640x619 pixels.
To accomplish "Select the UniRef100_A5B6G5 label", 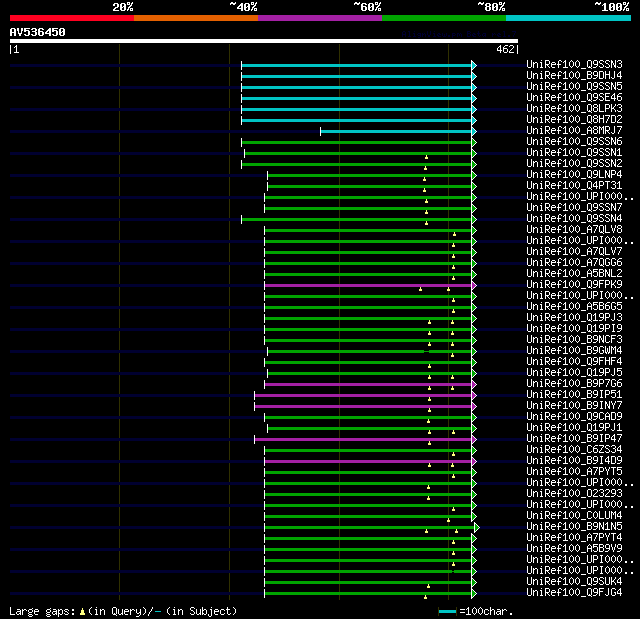I will [574, 307].
